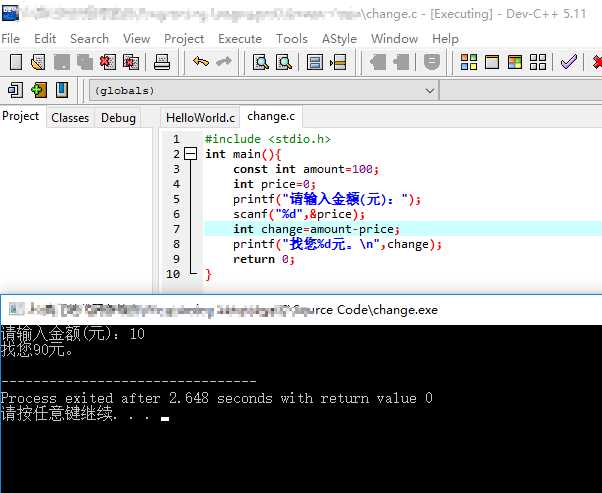The width and height of the screenshot is (602, 493).
Task: Click the Insert snippet icon in second toolbar
Action: tap(15, 91)
